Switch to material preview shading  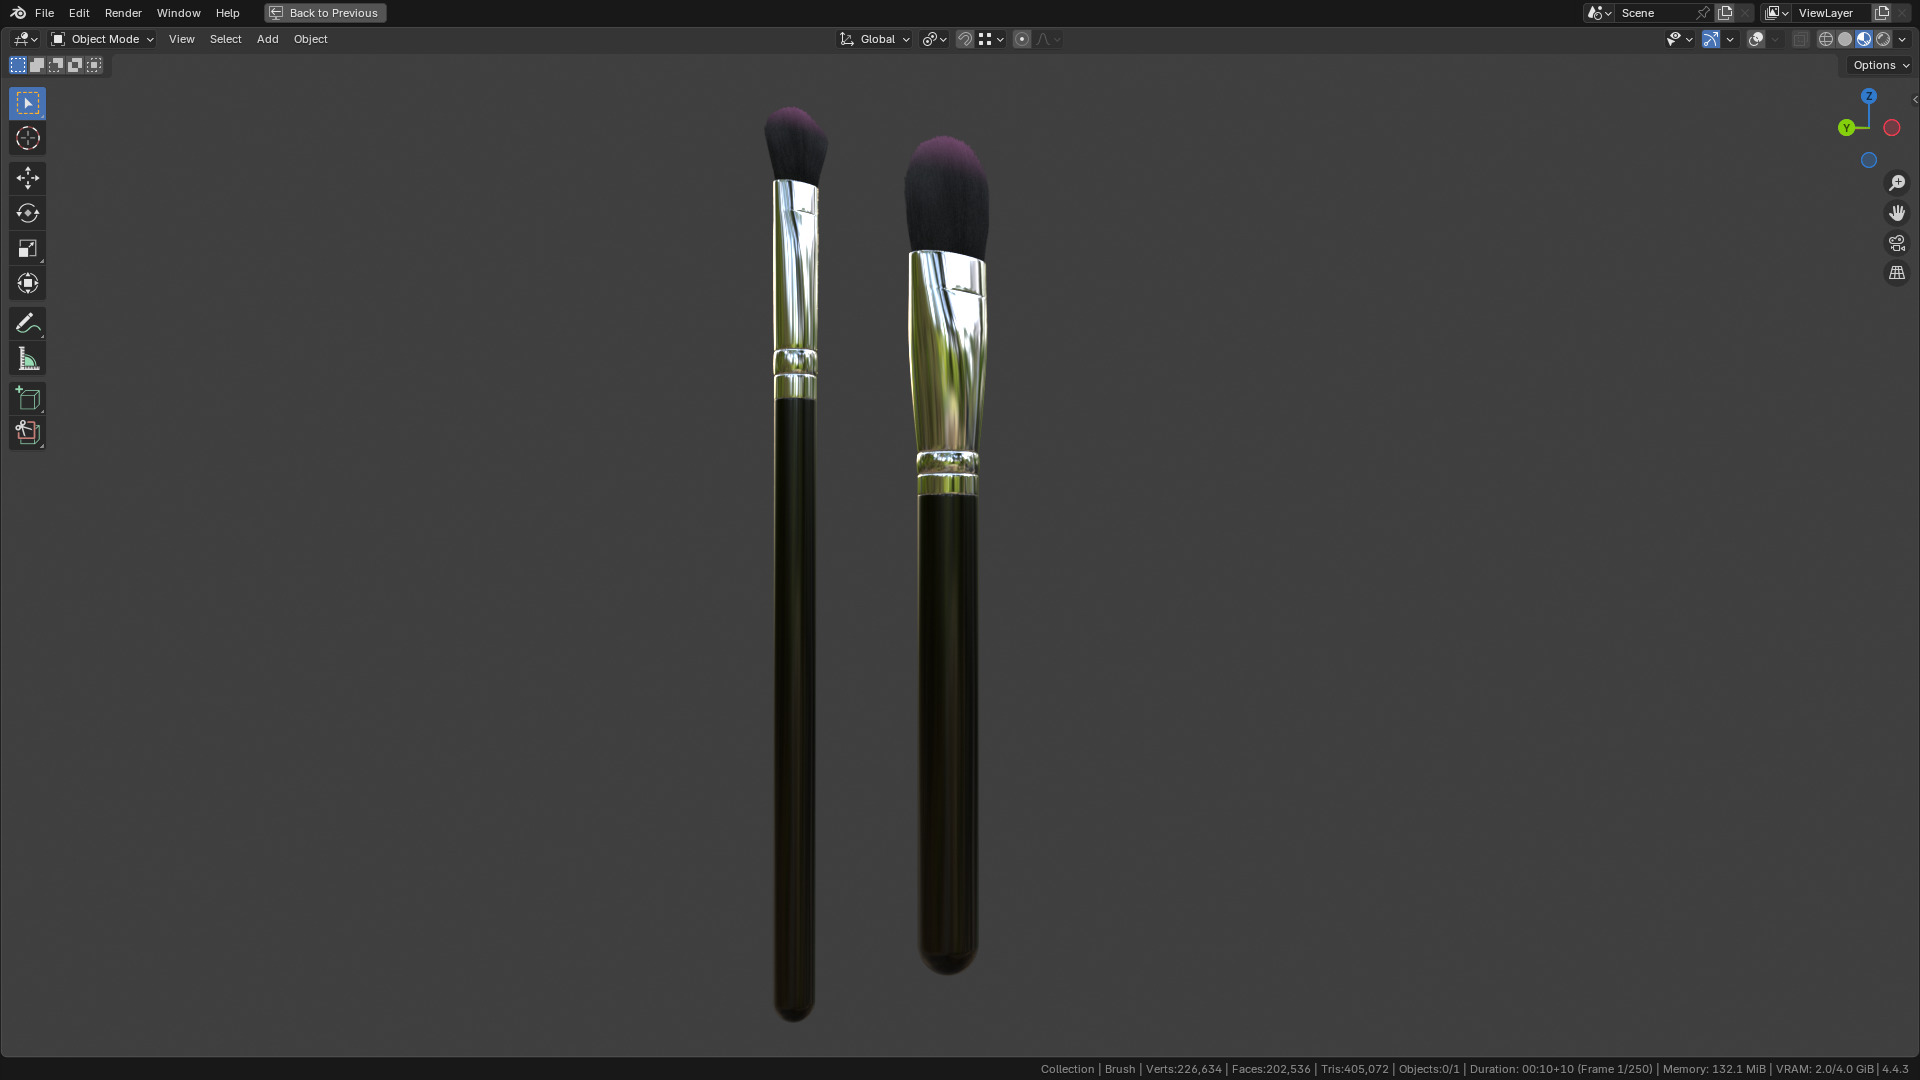[x=1864, y=39]
